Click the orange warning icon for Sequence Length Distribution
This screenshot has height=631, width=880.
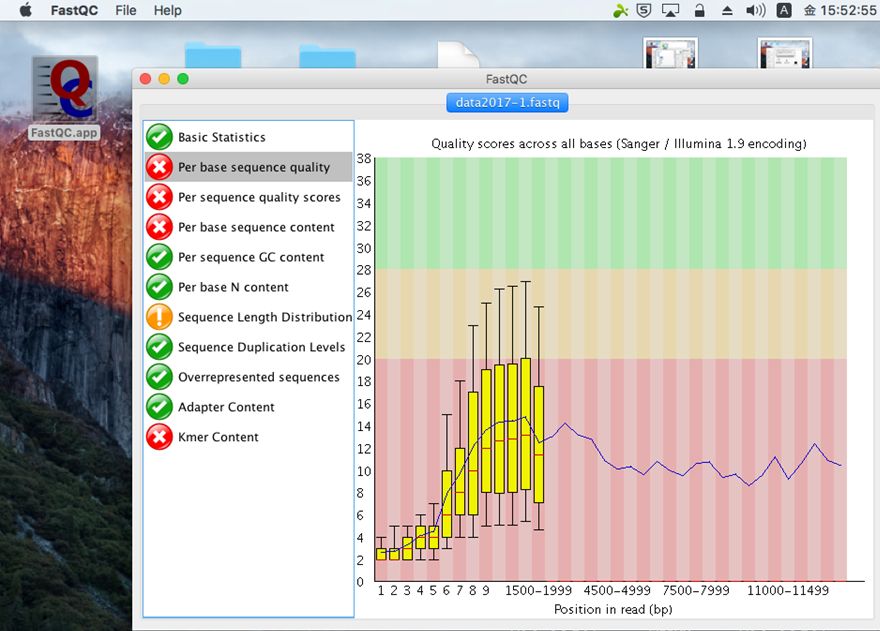point(159,317)
